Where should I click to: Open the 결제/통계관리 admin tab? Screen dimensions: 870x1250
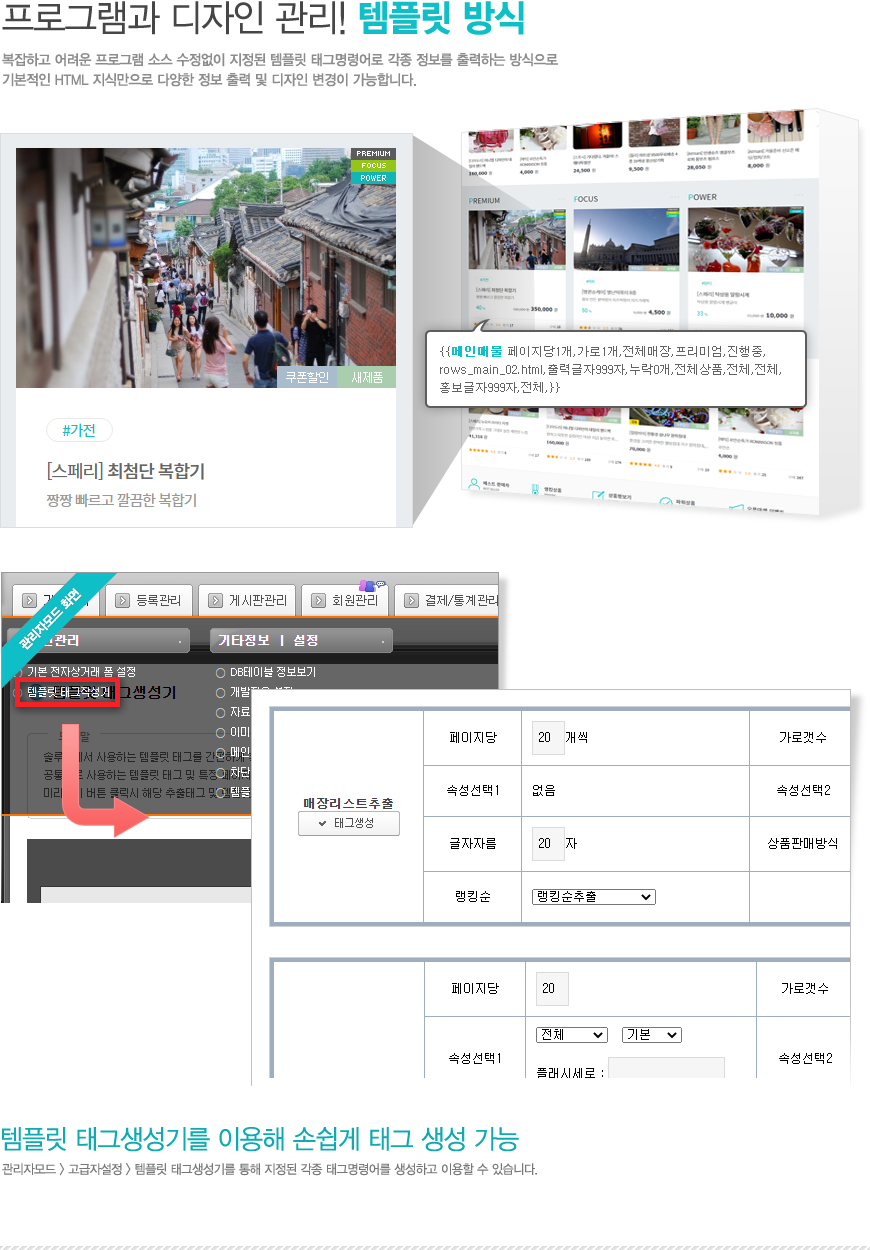tap(446, 600)
